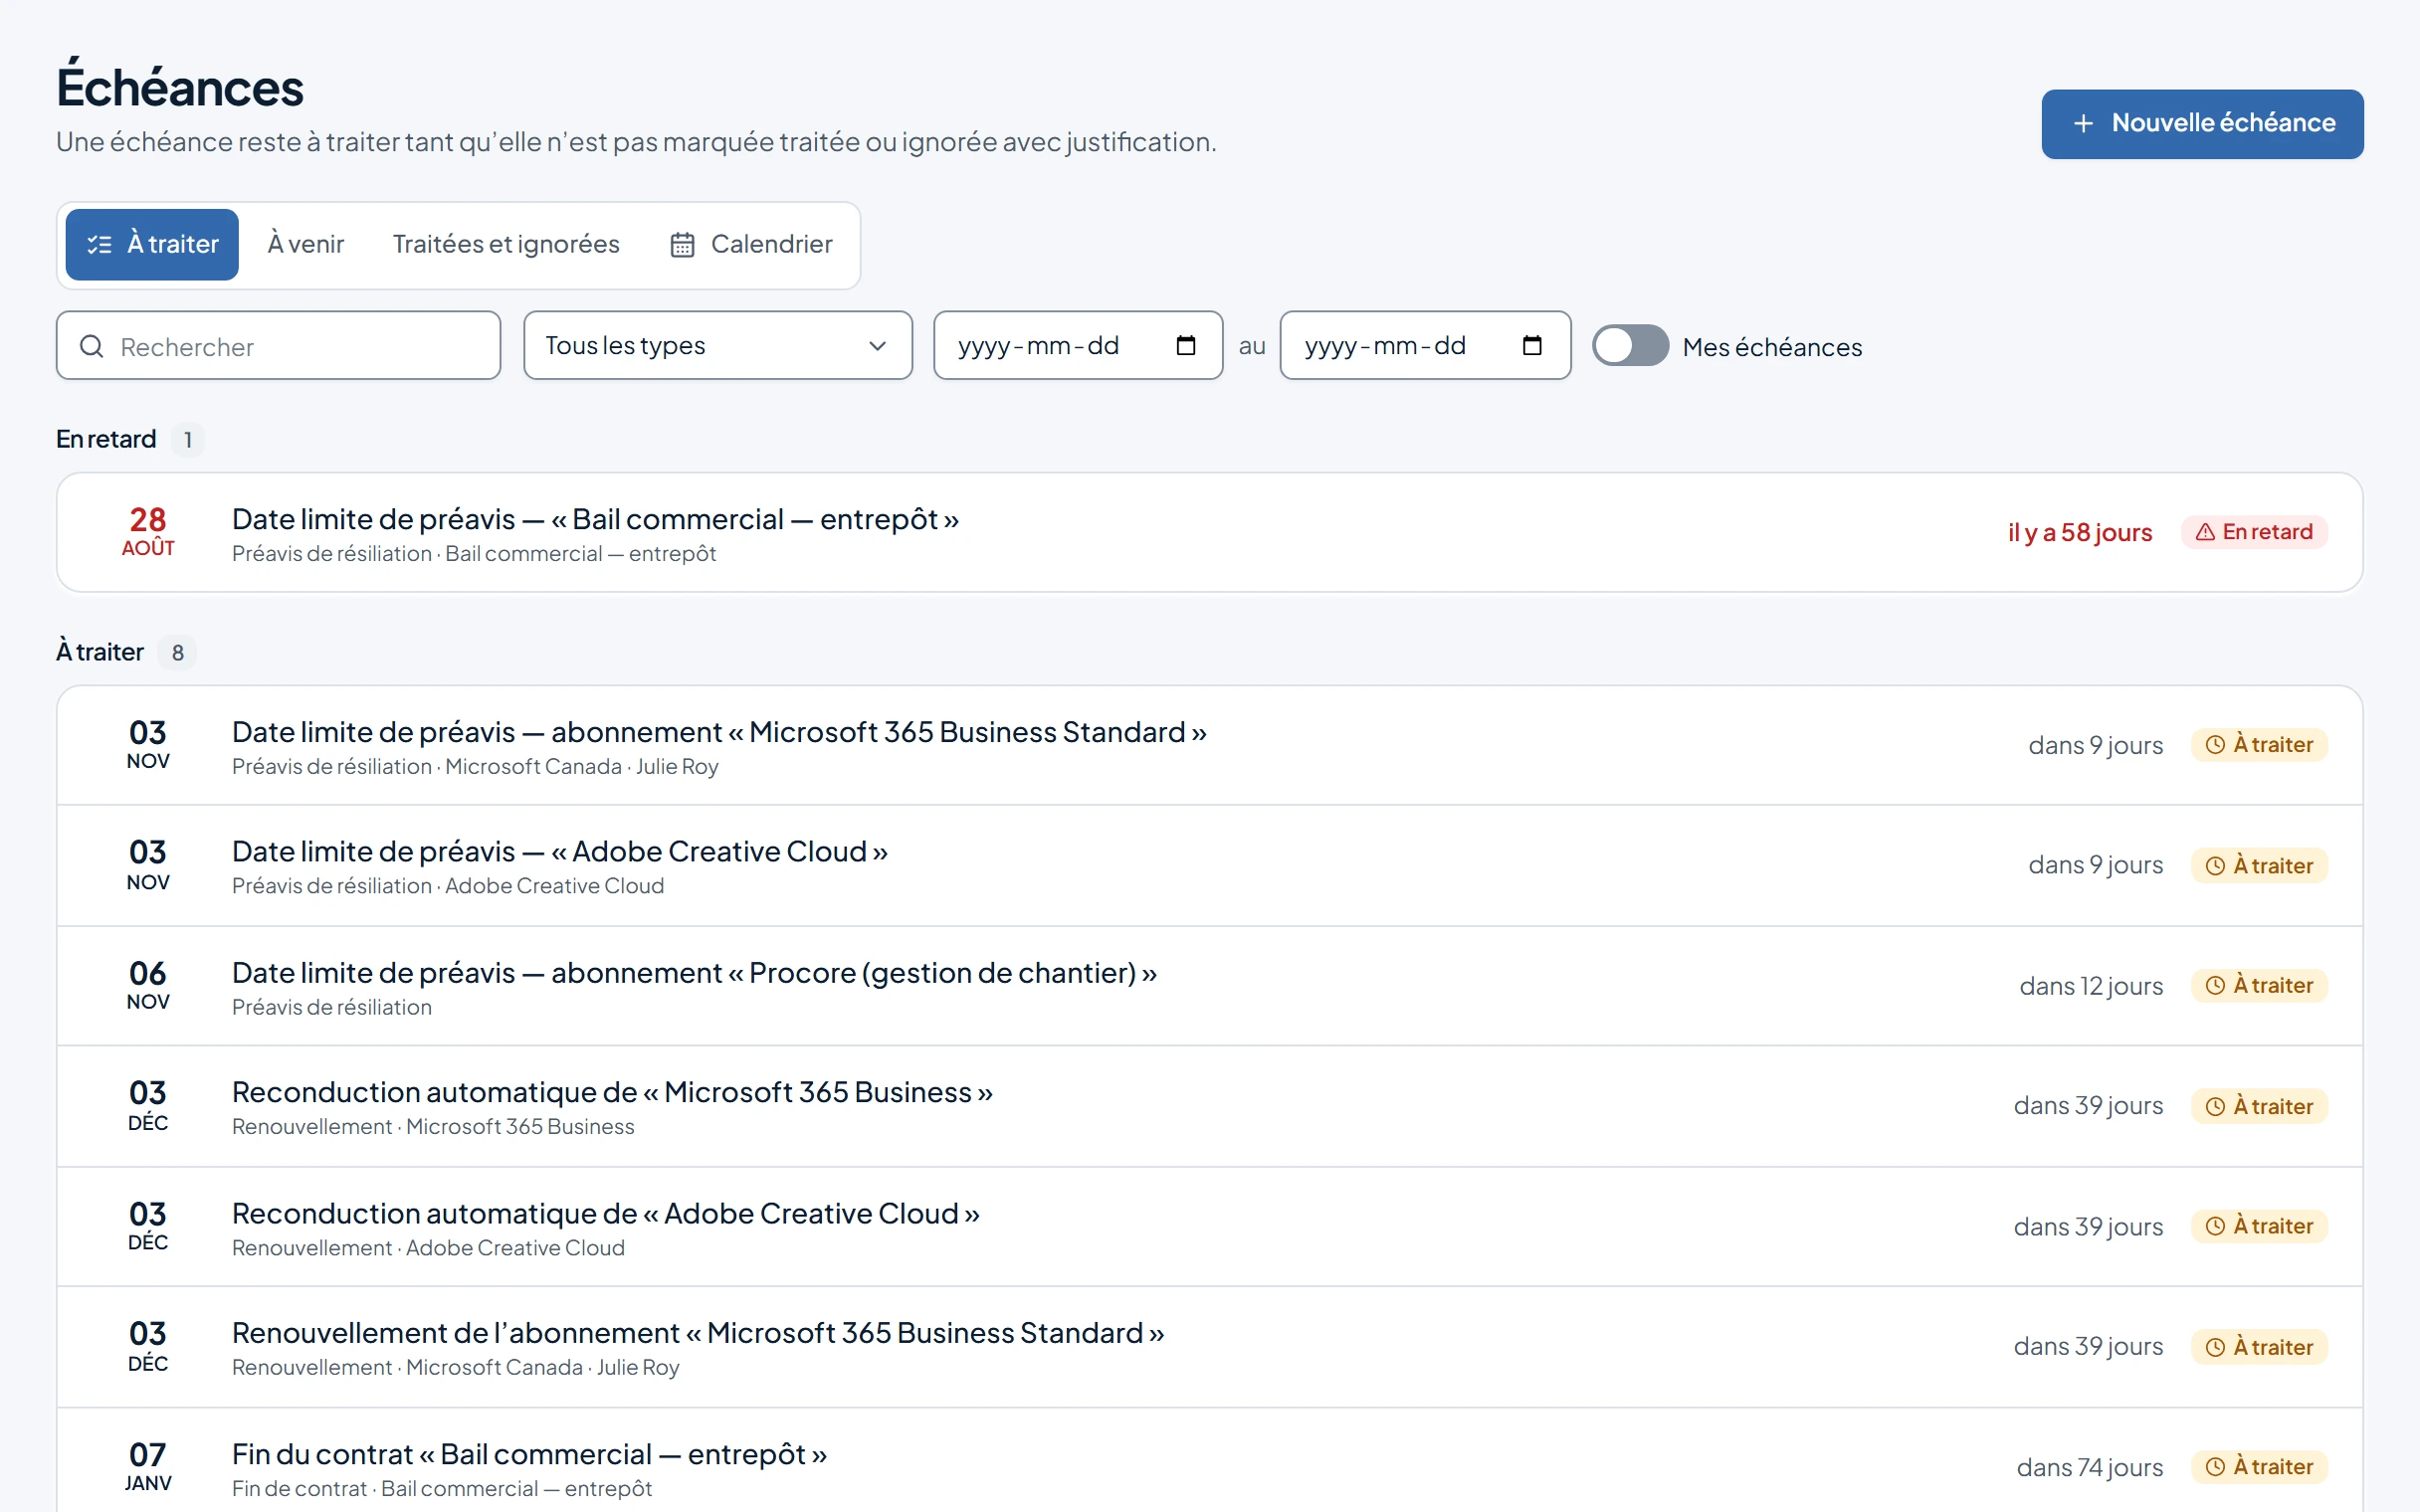Open Reconduction automatique de Adobe Creative Cloud
The width and height of the screenshot is (2420, 1512).
(1210, 1227)
